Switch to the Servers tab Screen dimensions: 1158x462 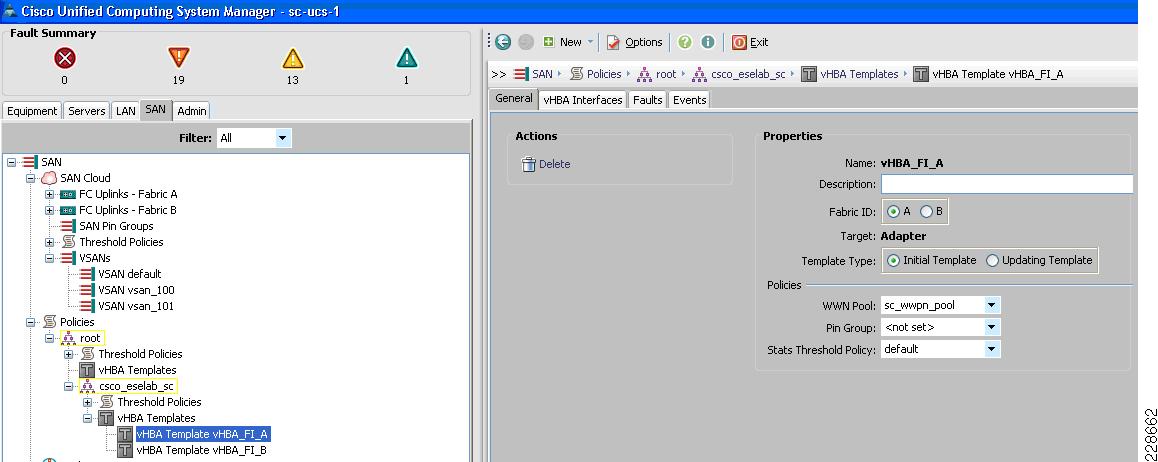[x=86, y=111]
